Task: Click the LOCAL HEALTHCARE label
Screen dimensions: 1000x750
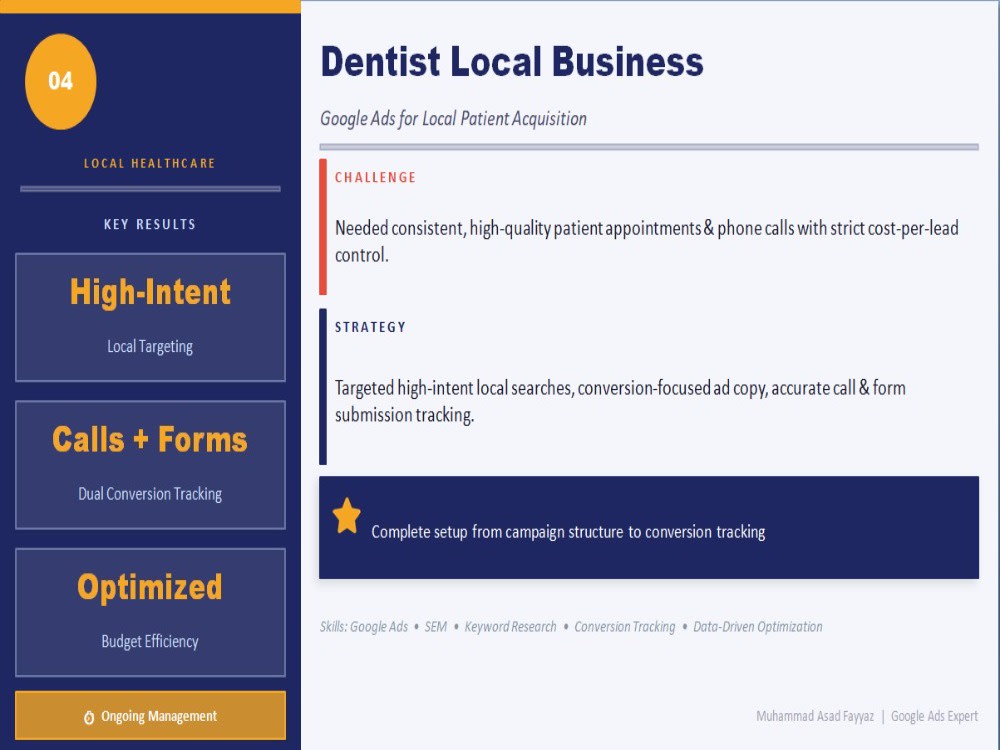Action: point(150,163)
